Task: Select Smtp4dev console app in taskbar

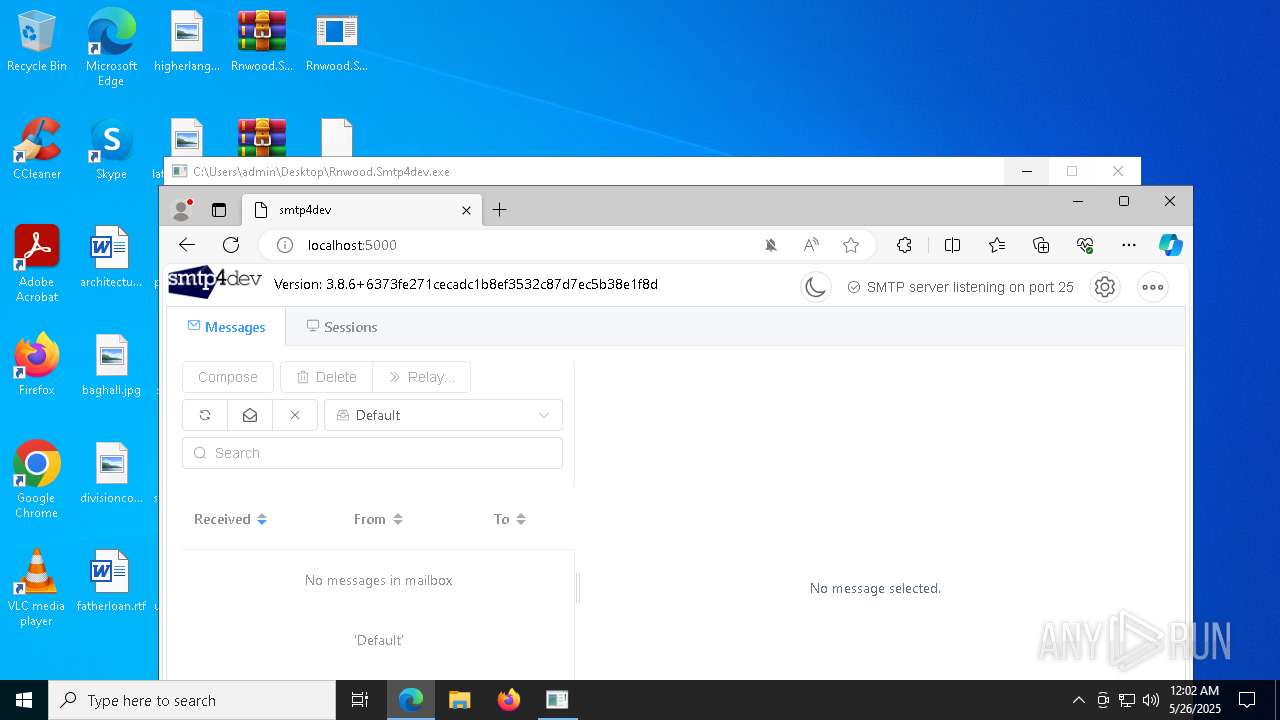Action: pos(557,700)
